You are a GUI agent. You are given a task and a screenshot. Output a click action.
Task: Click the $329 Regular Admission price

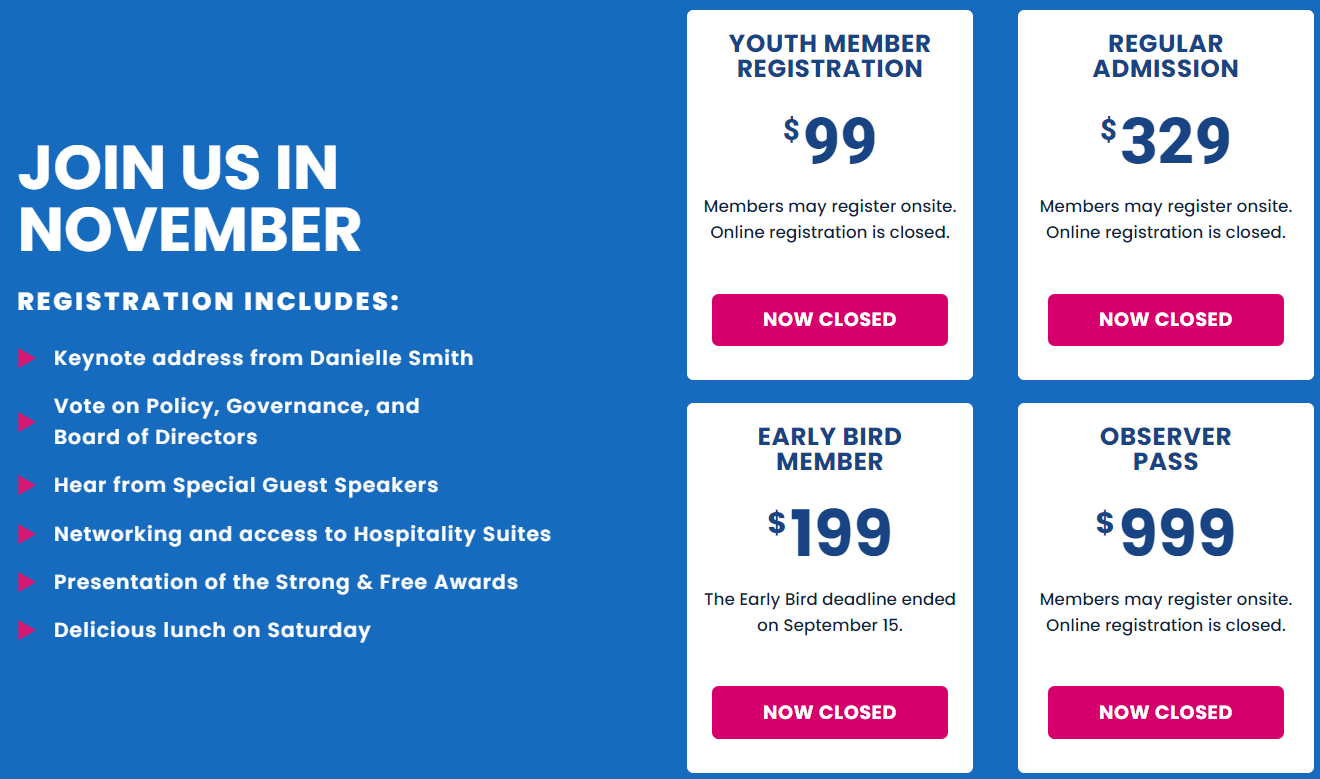[1166, 141]
